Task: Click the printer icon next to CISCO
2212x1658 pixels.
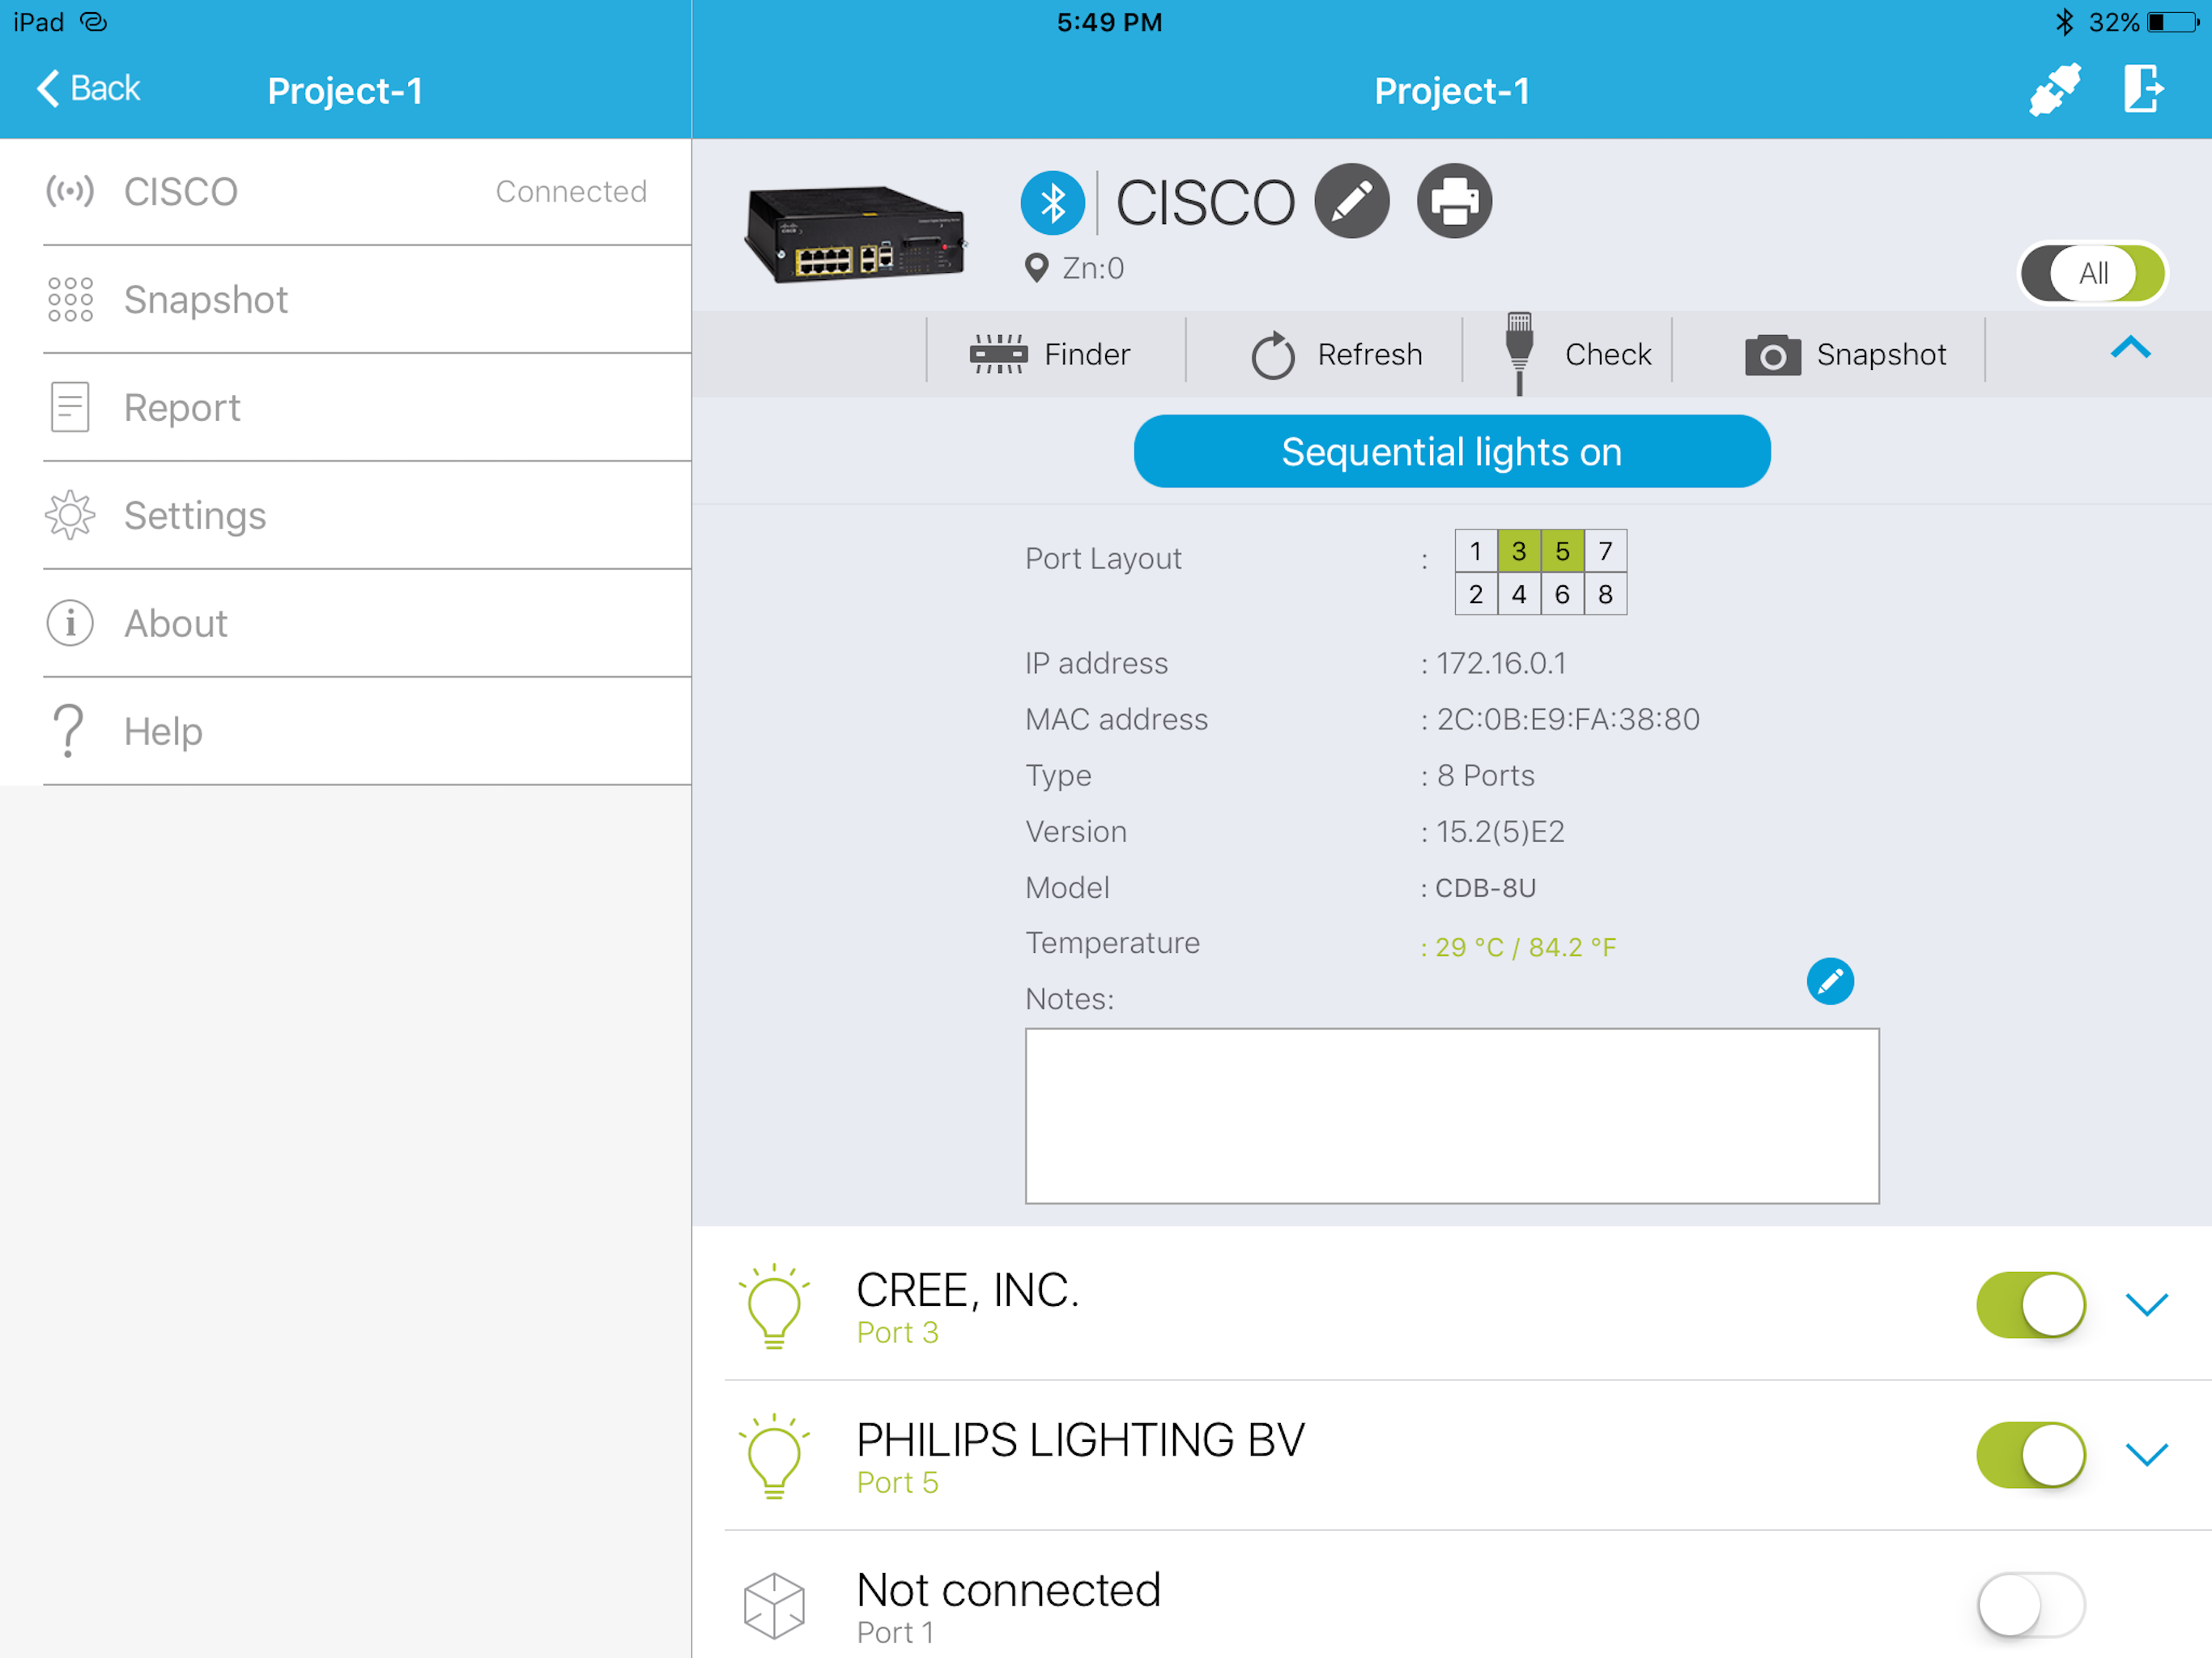Action: pyautogui.click(x=1454, y=201)
